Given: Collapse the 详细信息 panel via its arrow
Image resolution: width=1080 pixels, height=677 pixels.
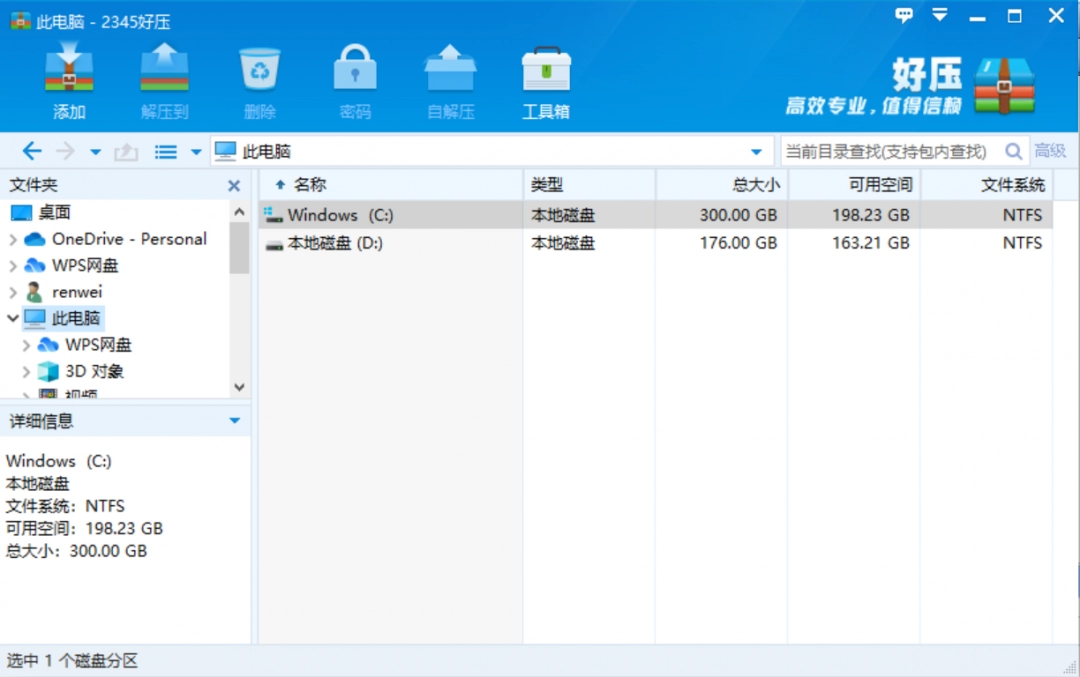Looking at the screenshot, I should pyautogui.click(x=234, y=420).
